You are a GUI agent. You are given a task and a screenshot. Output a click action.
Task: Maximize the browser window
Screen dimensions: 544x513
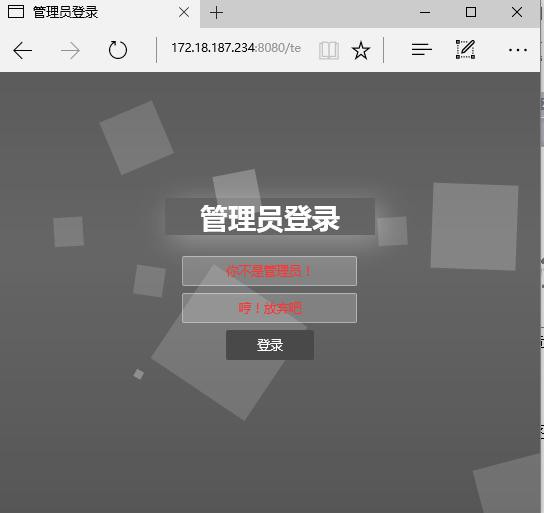pyautogui.click(x=471, y=12)
